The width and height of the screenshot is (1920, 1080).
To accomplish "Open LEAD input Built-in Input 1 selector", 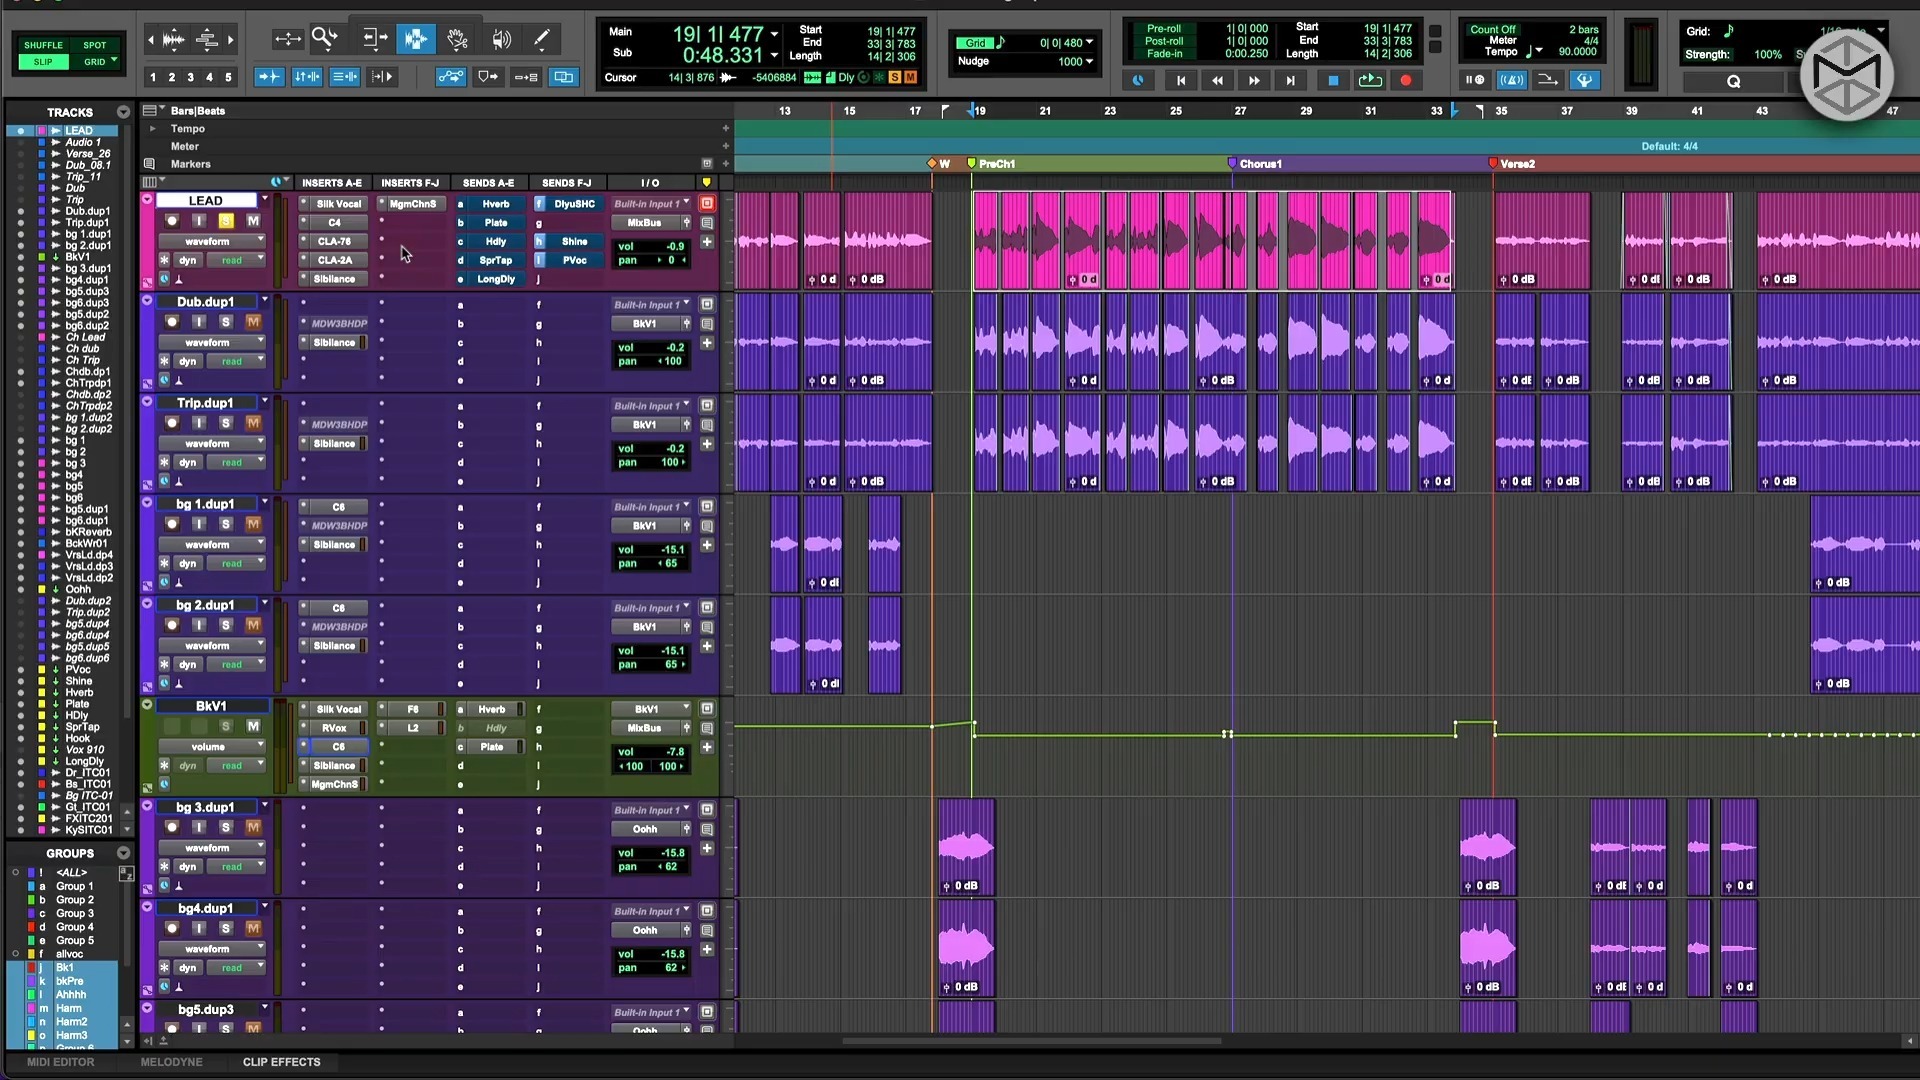I will [651, 204].
